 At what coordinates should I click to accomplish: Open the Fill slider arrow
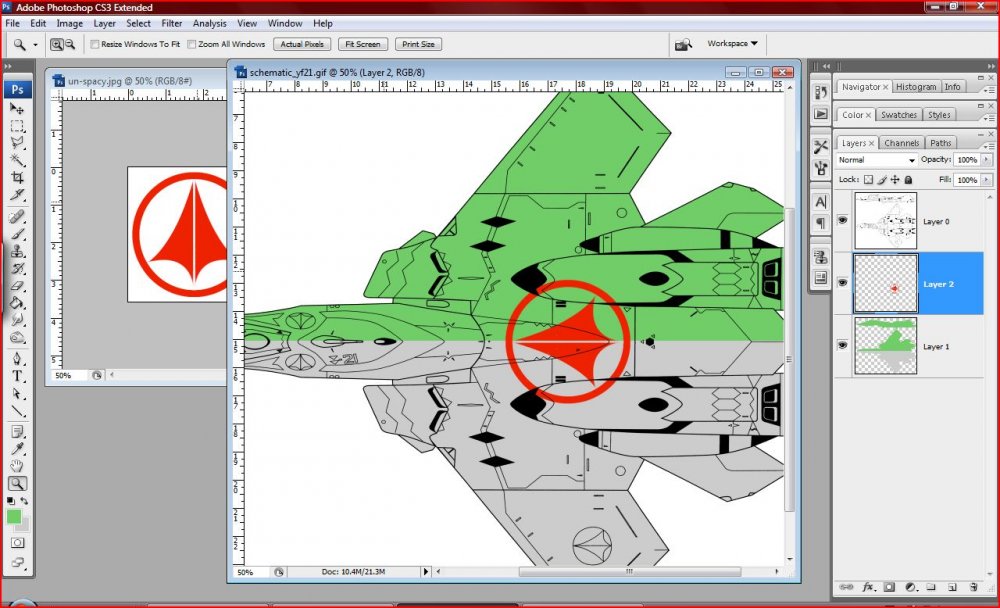987,180
